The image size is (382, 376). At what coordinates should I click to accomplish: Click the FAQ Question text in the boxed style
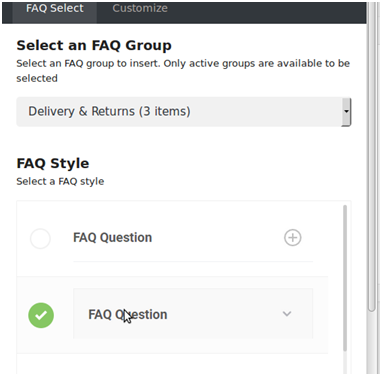click(128, 314)
